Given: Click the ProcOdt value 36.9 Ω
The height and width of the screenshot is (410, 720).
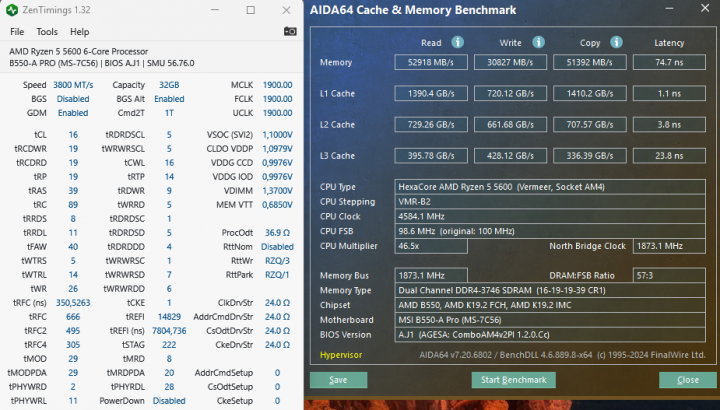Looking at the screenshot, I should 277,233.
